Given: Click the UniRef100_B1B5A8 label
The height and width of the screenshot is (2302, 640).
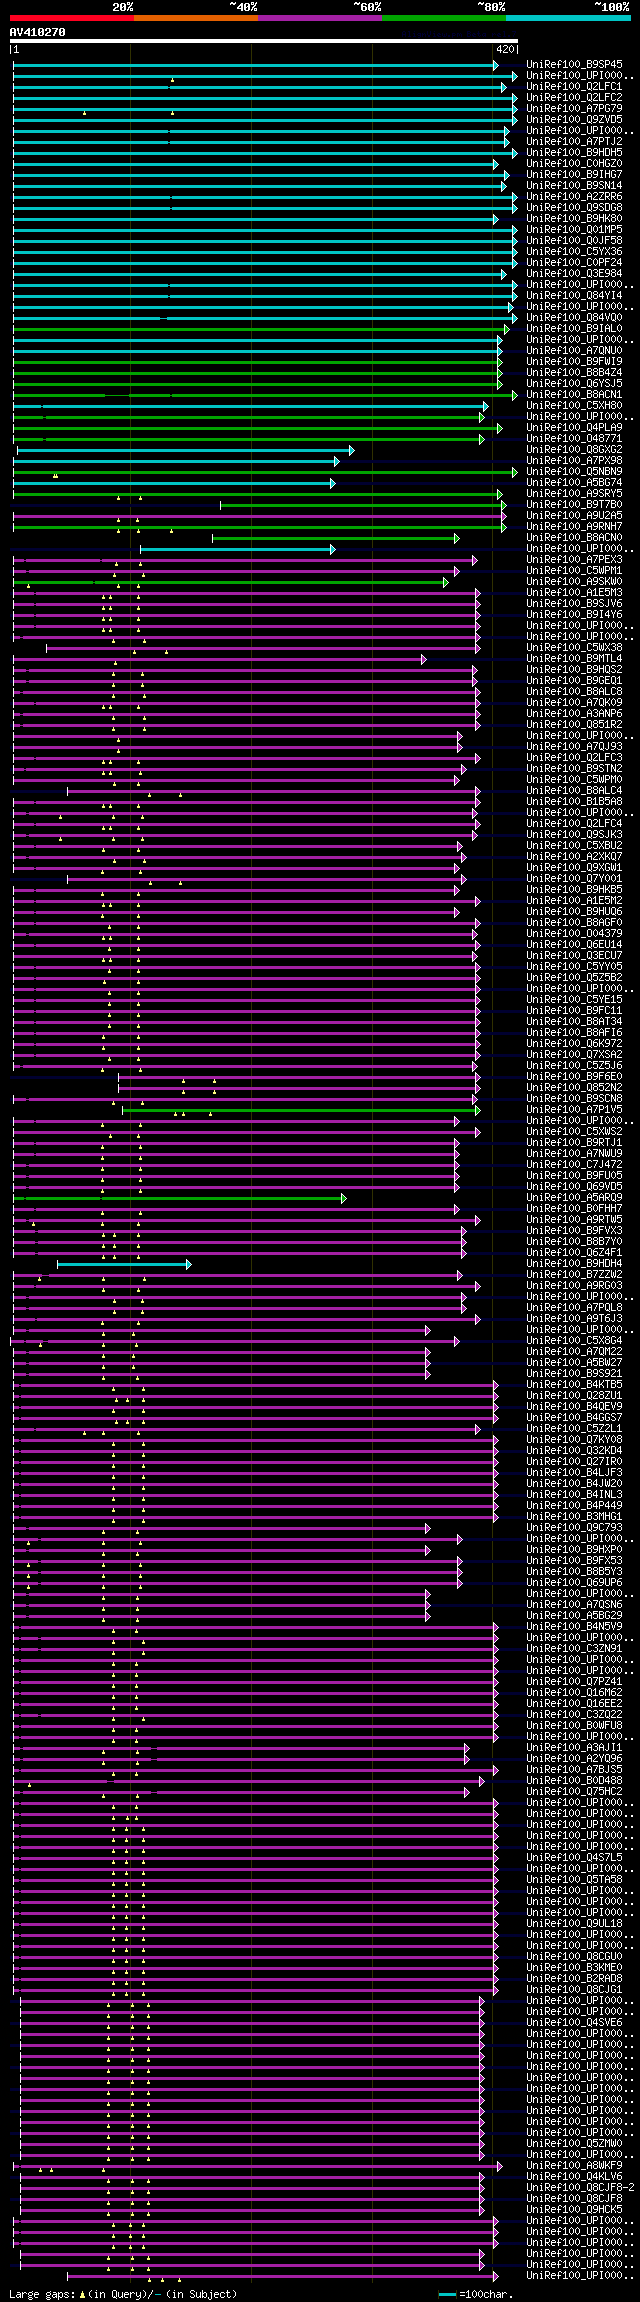Looking at the screenshot, I should pyautogui.click(x=575, y=802).
